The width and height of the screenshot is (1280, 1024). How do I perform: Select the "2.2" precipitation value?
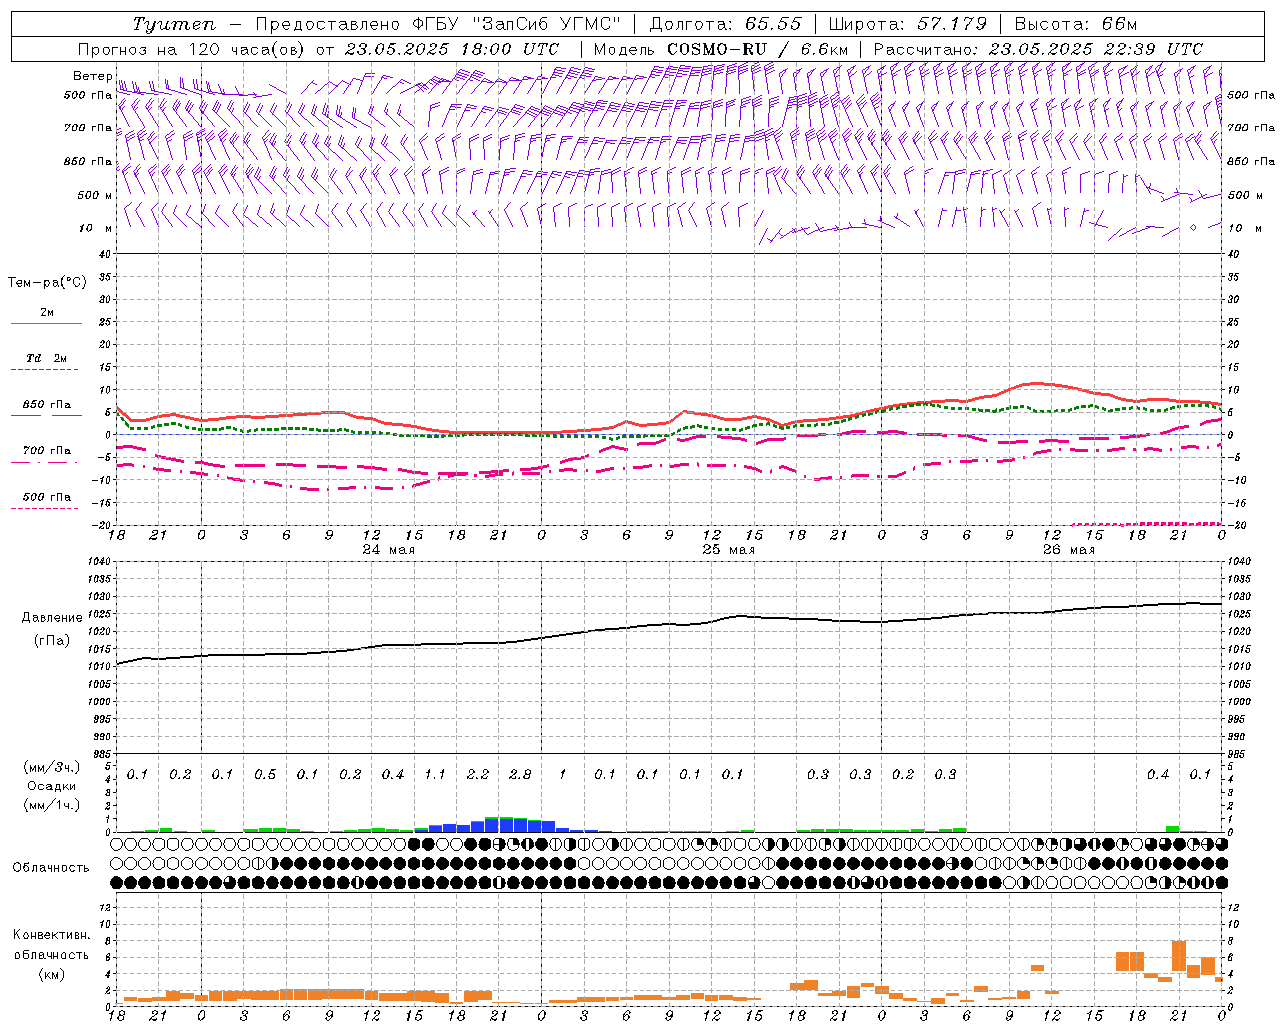click(x=478, y=775)
